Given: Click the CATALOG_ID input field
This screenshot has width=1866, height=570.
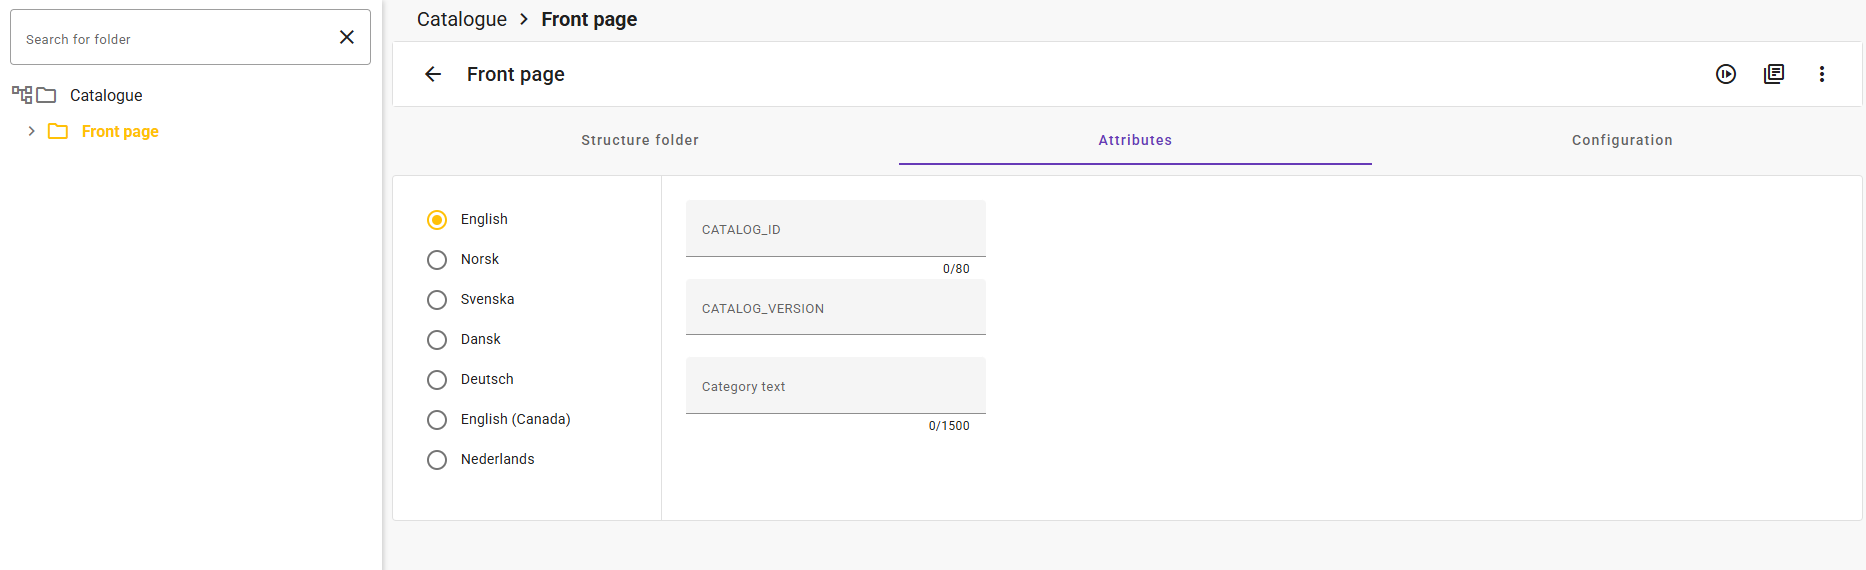Looking at the screenshot, I should pyautogui.click(x=836, y=229).
